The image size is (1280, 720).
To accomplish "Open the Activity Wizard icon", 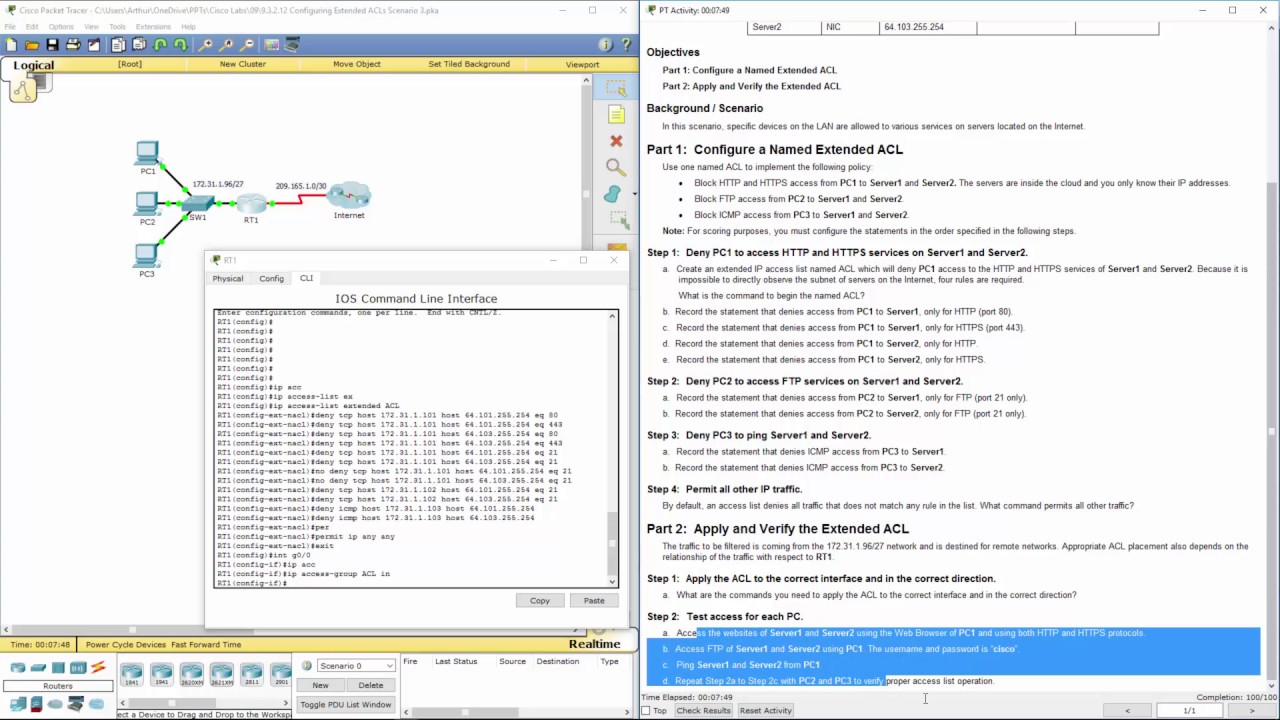I will pyautogui.click(x=94, y=45).
